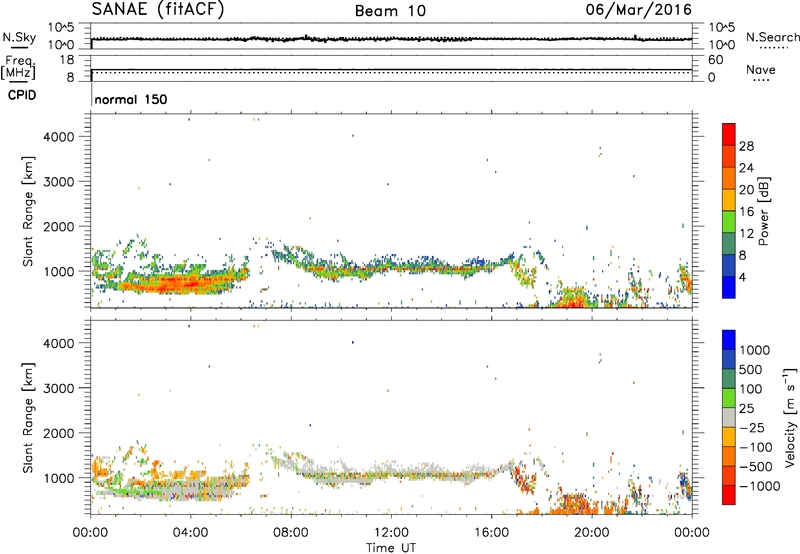Pick the yellow 16–20 dB Power colorbar segment
The width and height of the screenshot is (800, 554).
(729, 200)
